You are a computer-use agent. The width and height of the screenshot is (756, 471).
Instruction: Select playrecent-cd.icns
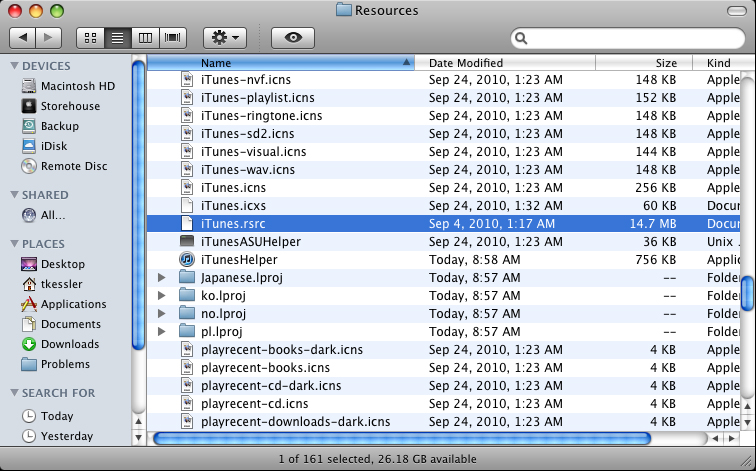pyautogui.click(x=444, y=404)
